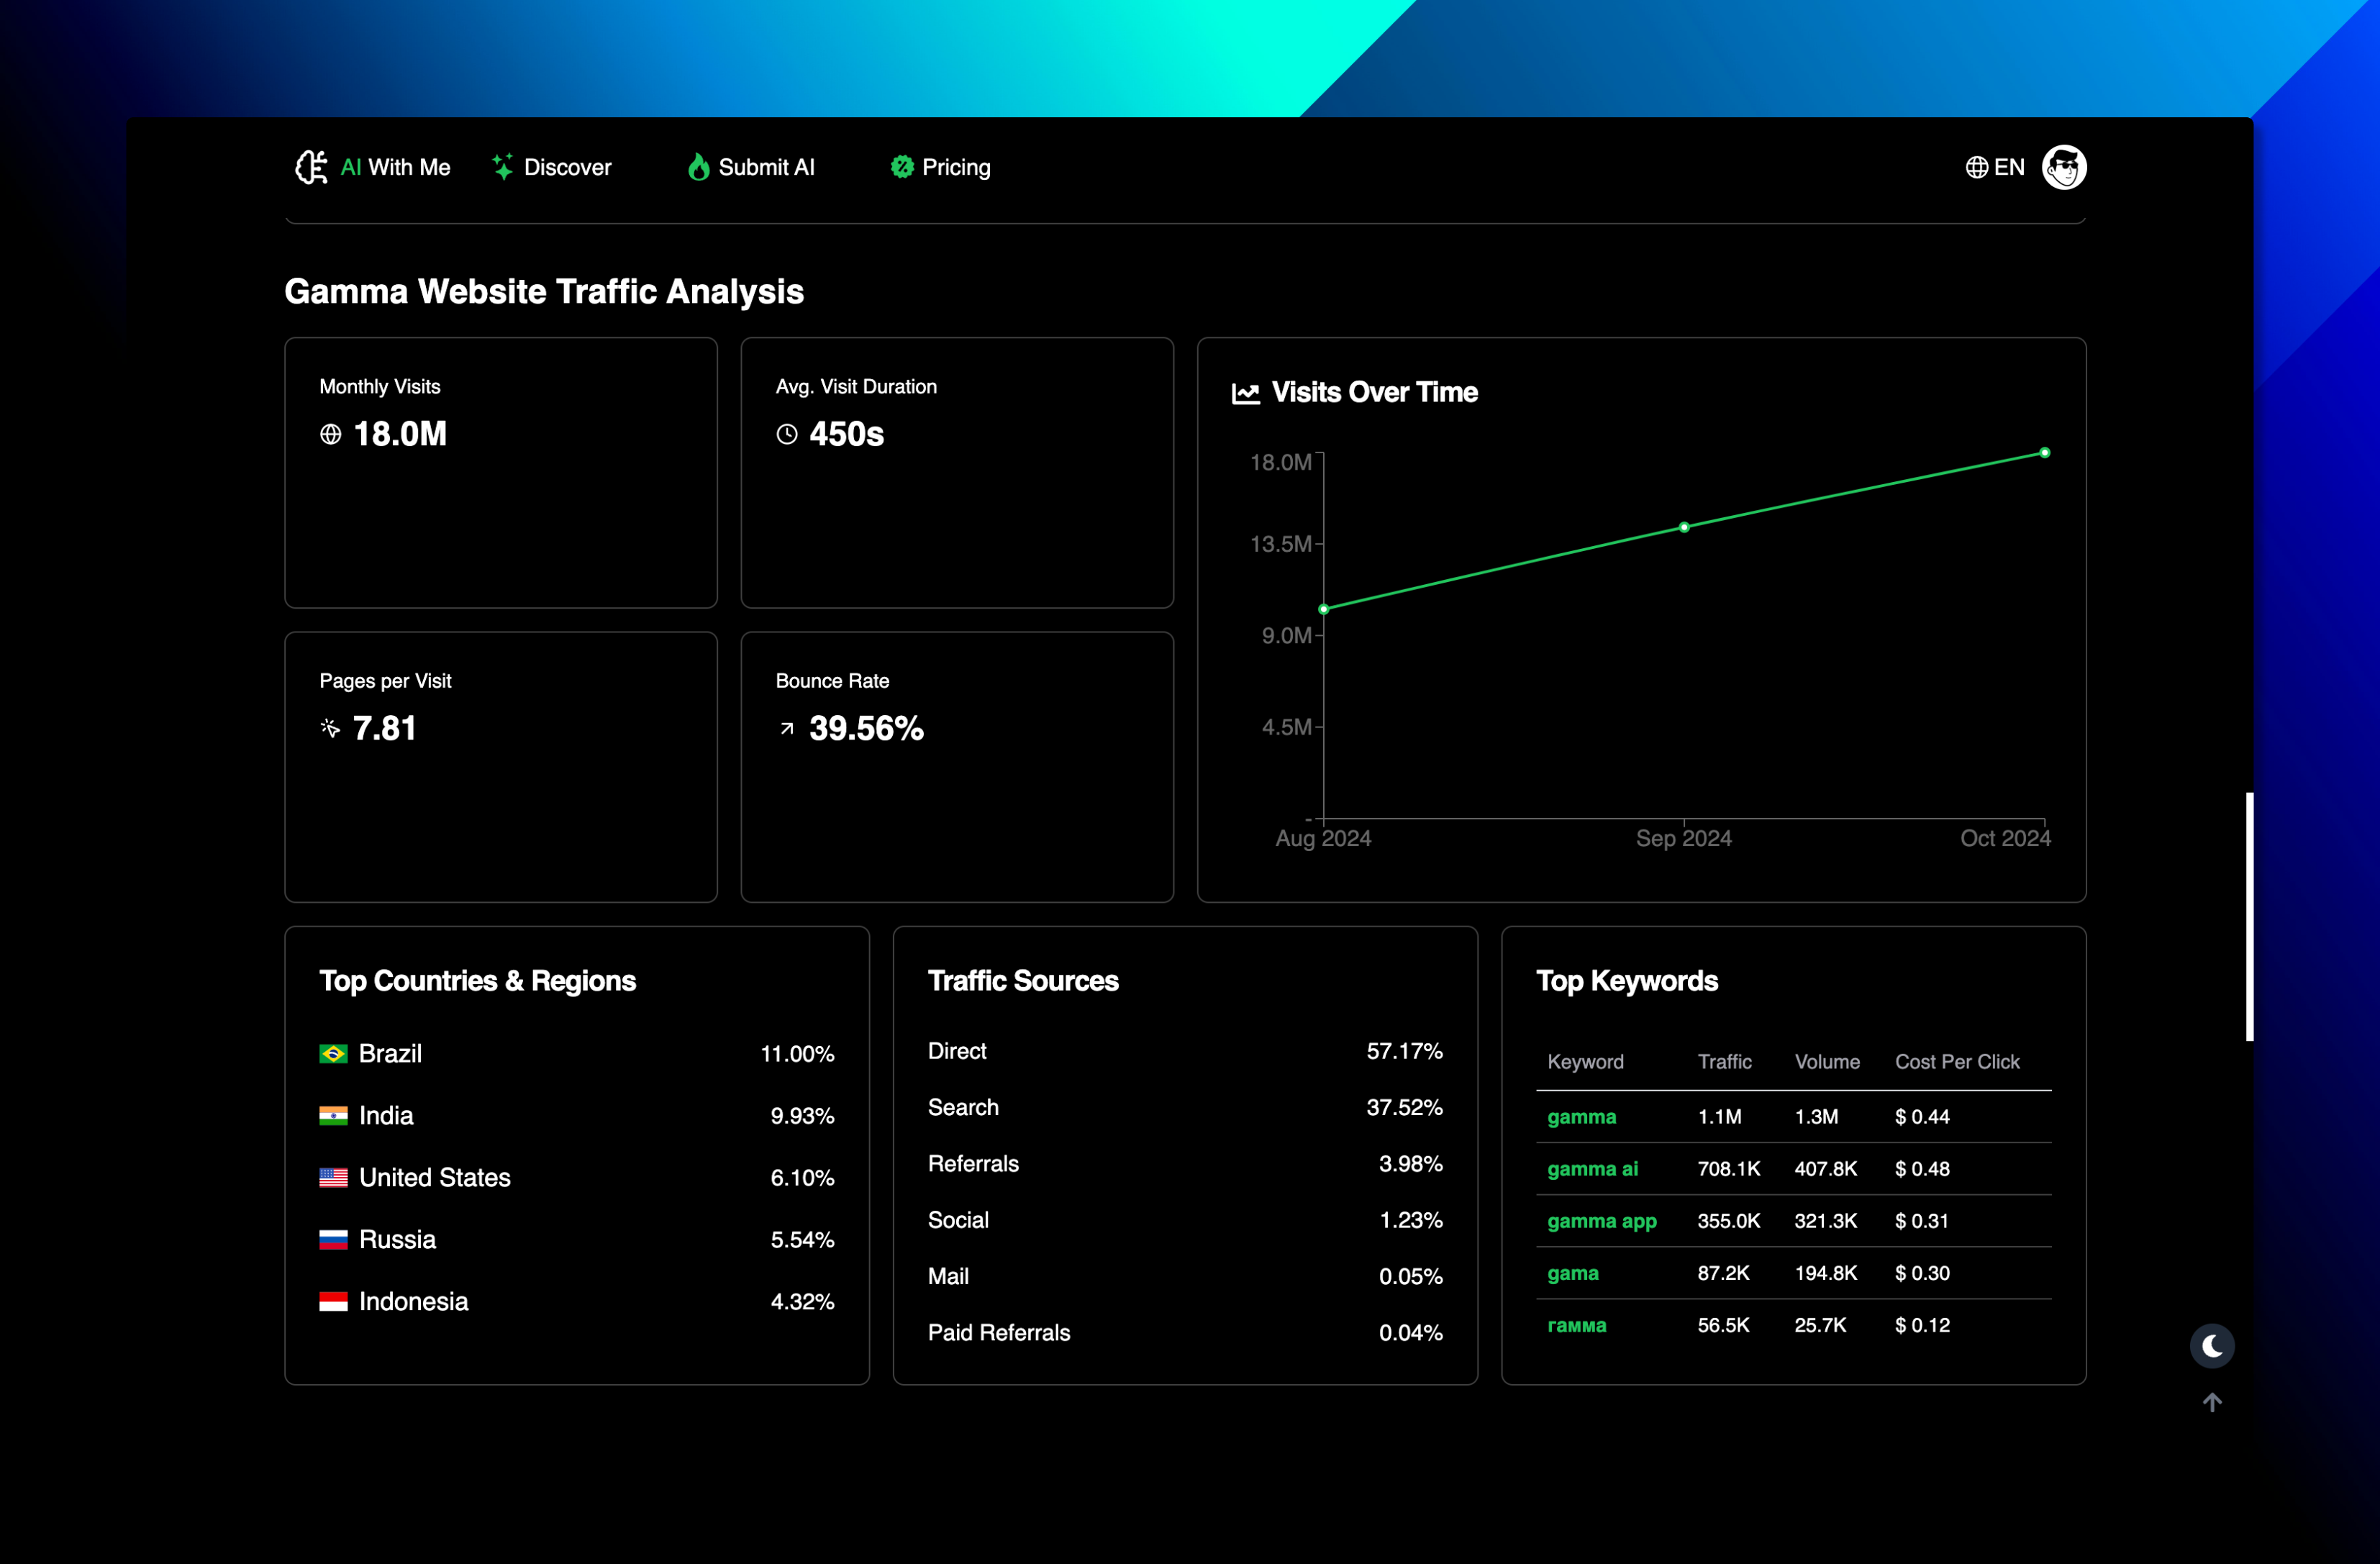2380x1564 pixels.
Task: Click the AI With Me brain logo icon
Action: 311,167
